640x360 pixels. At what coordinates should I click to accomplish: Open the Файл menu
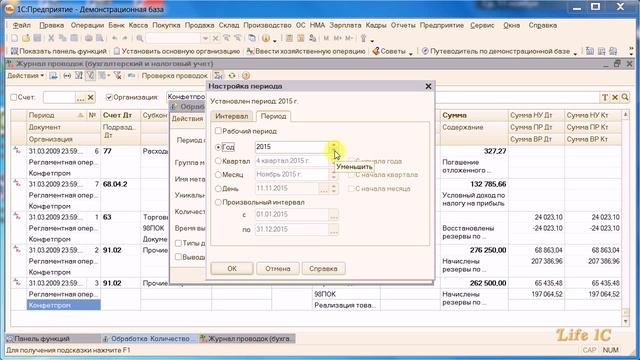21,25
